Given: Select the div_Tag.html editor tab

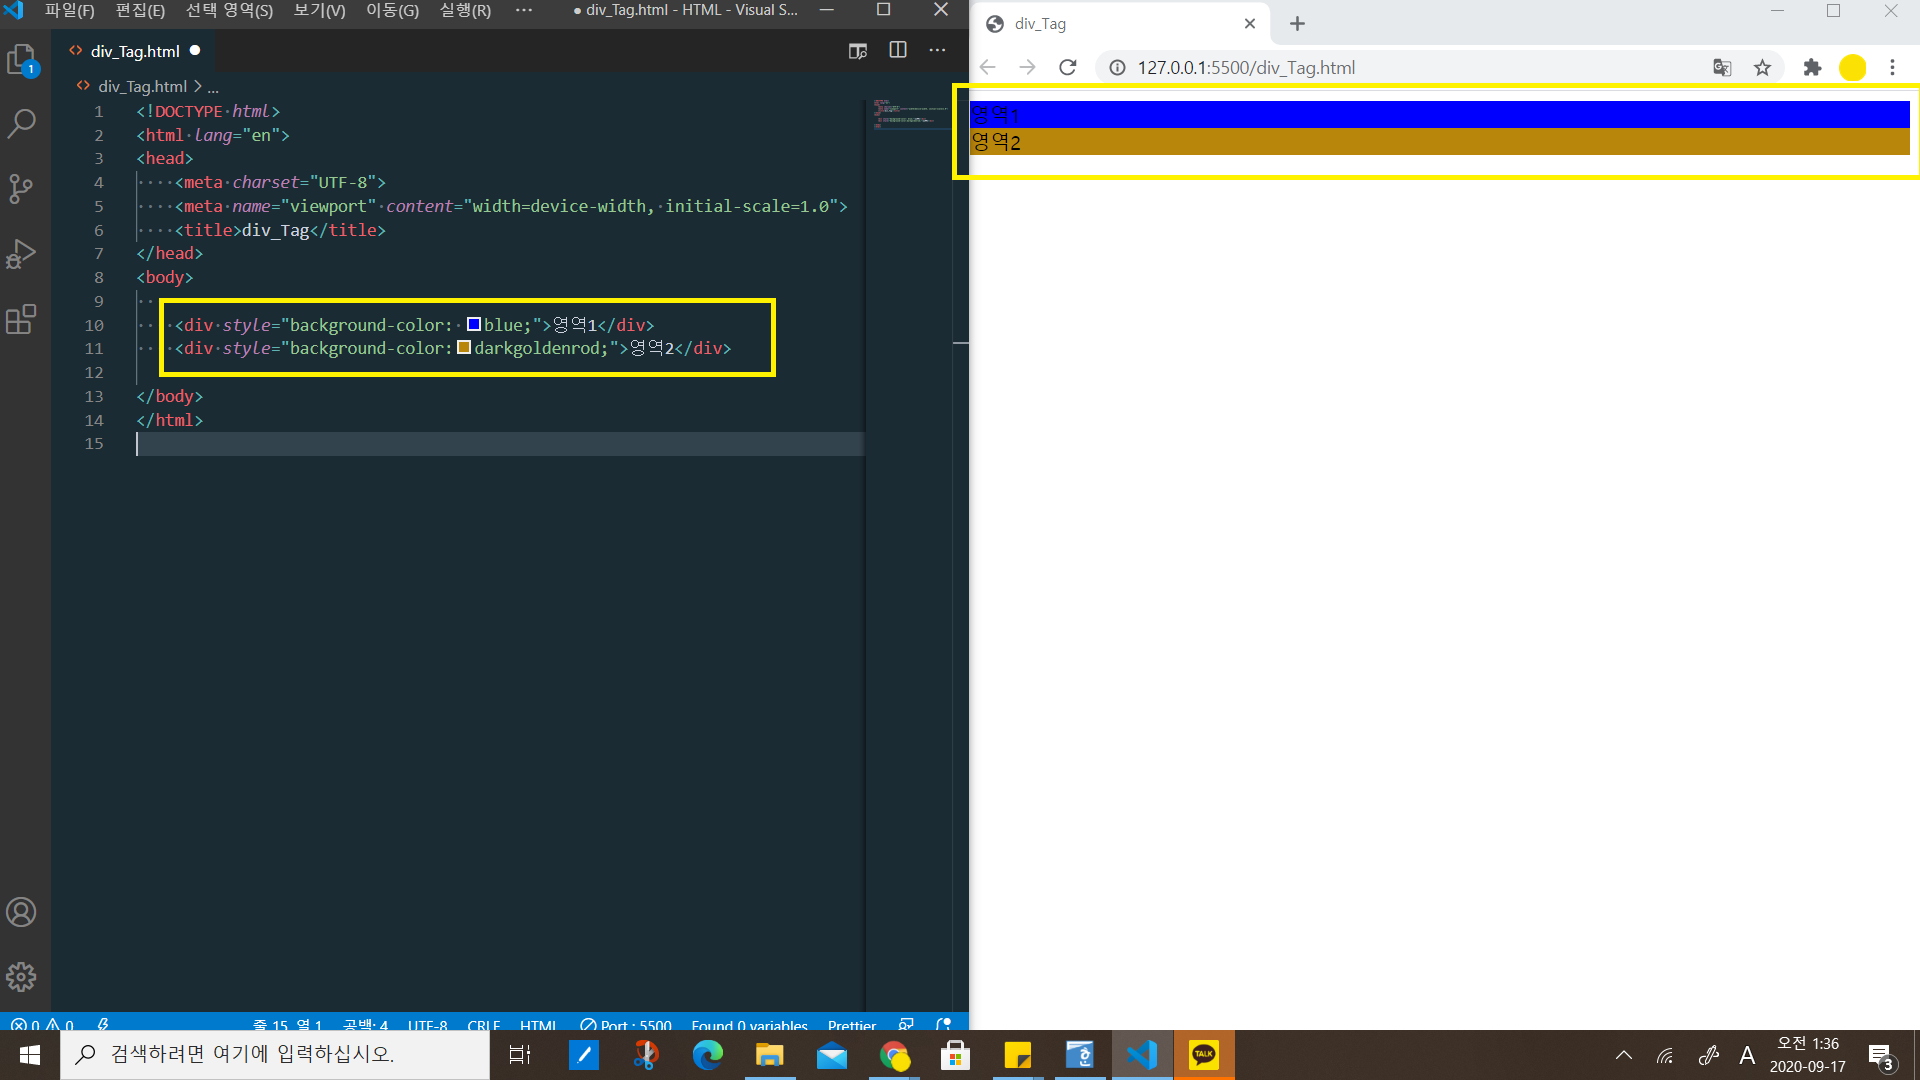Looking at the screenshot, I should click(134, 51).
